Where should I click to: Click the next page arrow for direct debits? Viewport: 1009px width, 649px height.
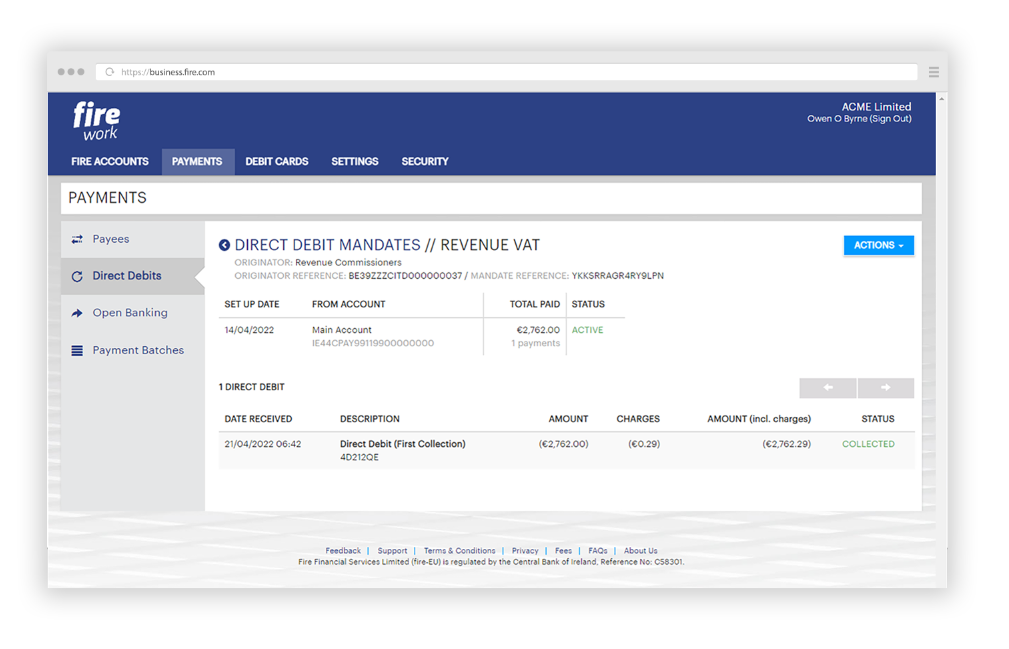tap(885, 388)
